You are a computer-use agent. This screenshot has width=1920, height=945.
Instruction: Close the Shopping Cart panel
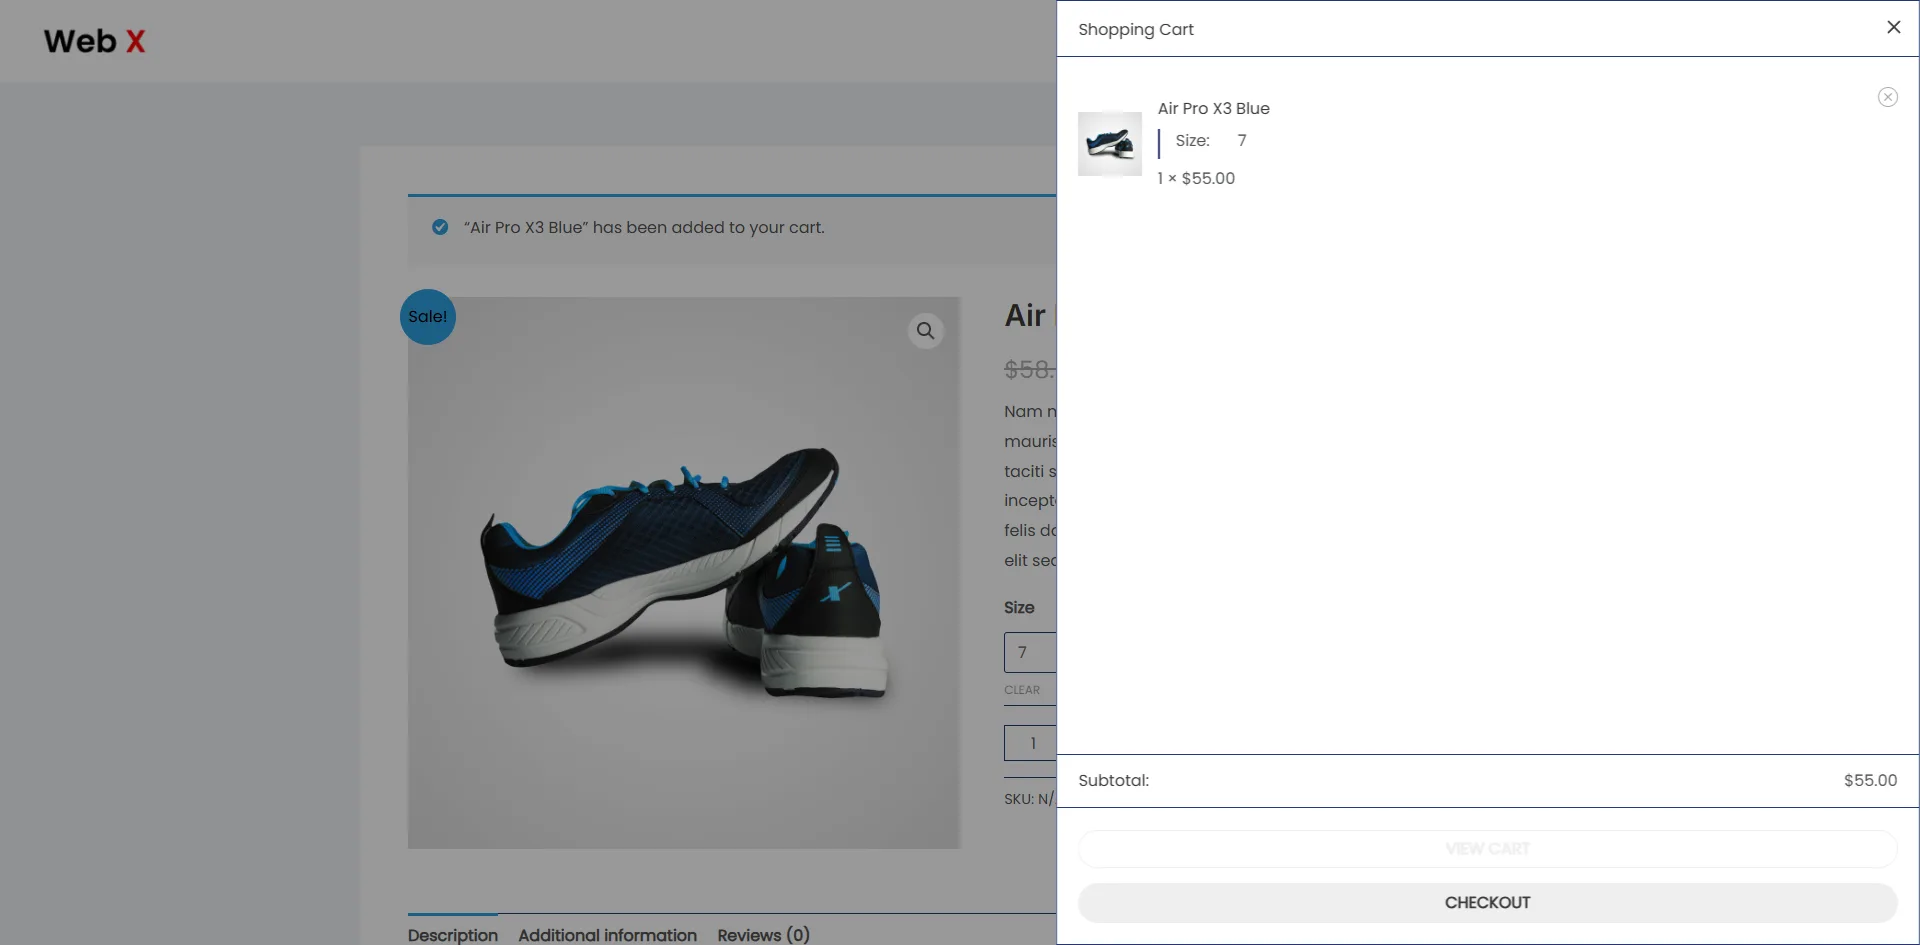(x=1893, y=28)
